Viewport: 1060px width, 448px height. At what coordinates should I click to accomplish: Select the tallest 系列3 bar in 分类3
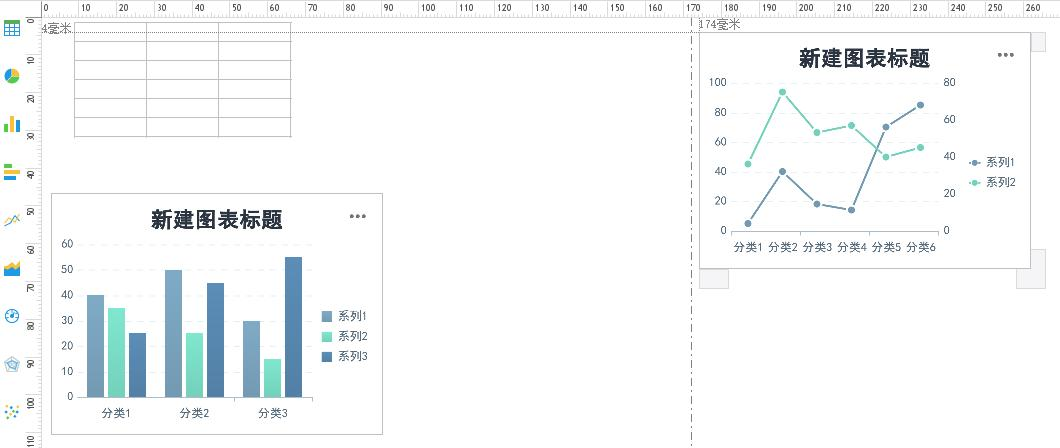[x=293, y=327]
